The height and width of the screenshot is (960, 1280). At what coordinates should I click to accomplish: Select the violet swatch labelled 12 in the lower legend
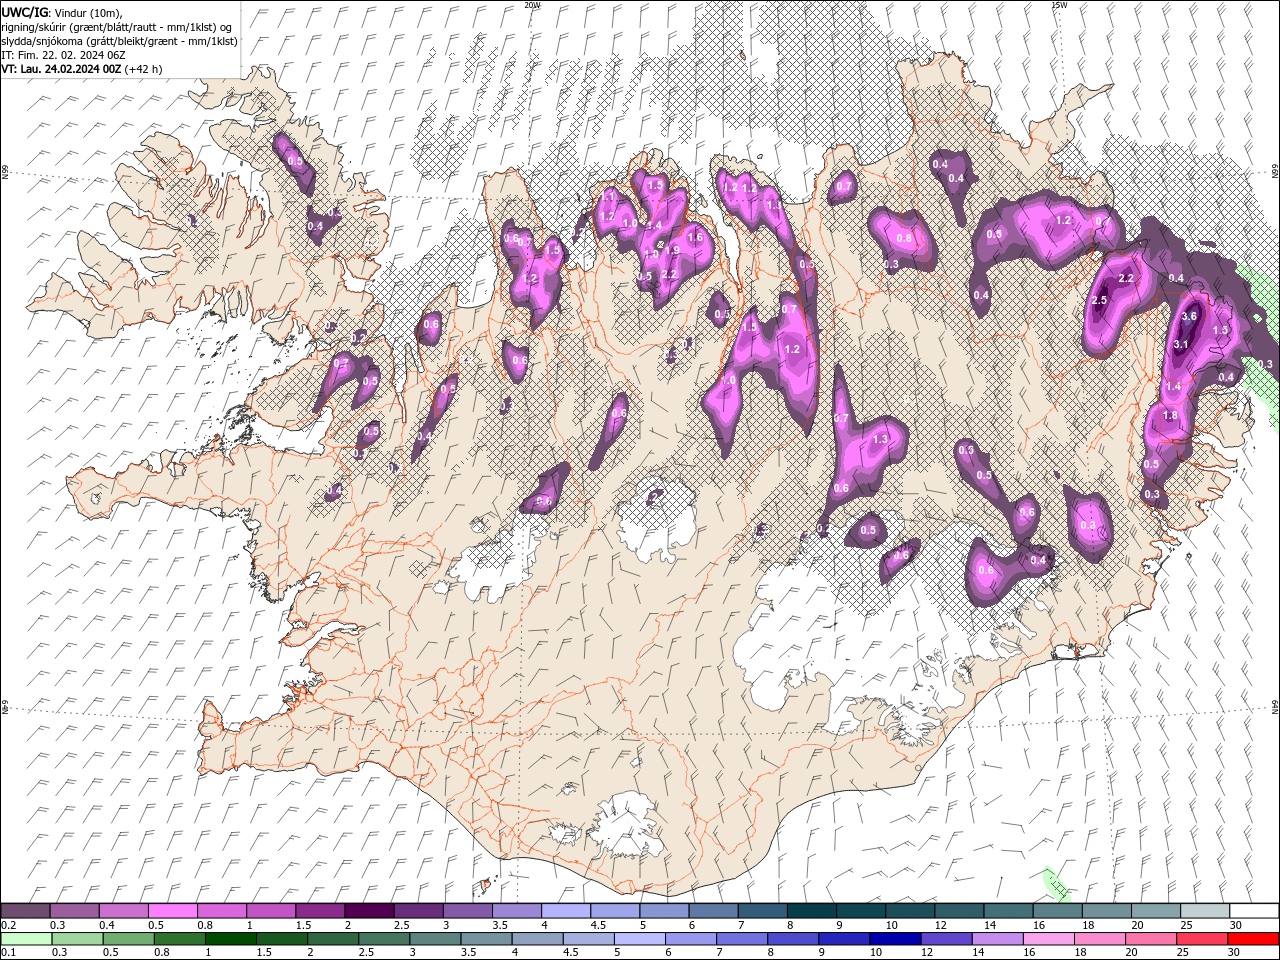[x=945, y=939]
